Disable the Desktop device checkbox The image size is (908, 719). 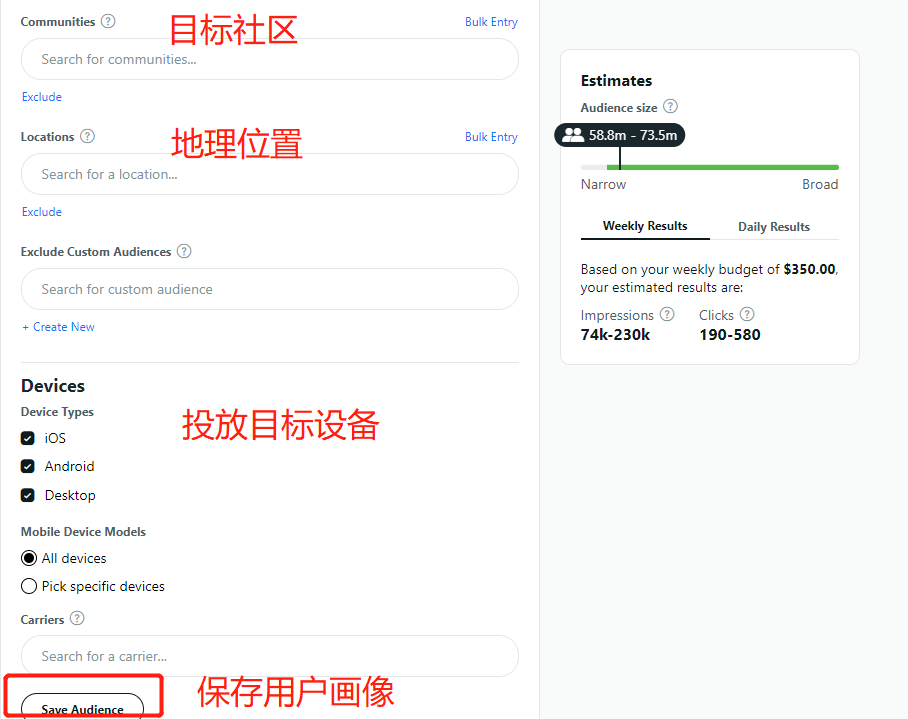click(28, 495)
